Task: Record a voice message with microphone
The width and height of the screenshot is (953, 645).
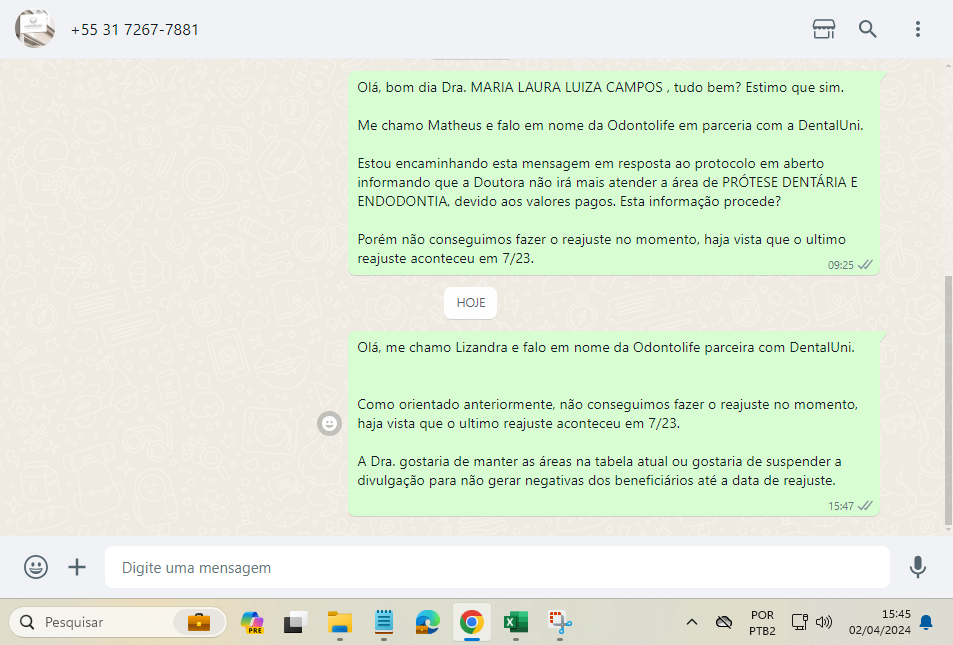Action: point(918,567)
